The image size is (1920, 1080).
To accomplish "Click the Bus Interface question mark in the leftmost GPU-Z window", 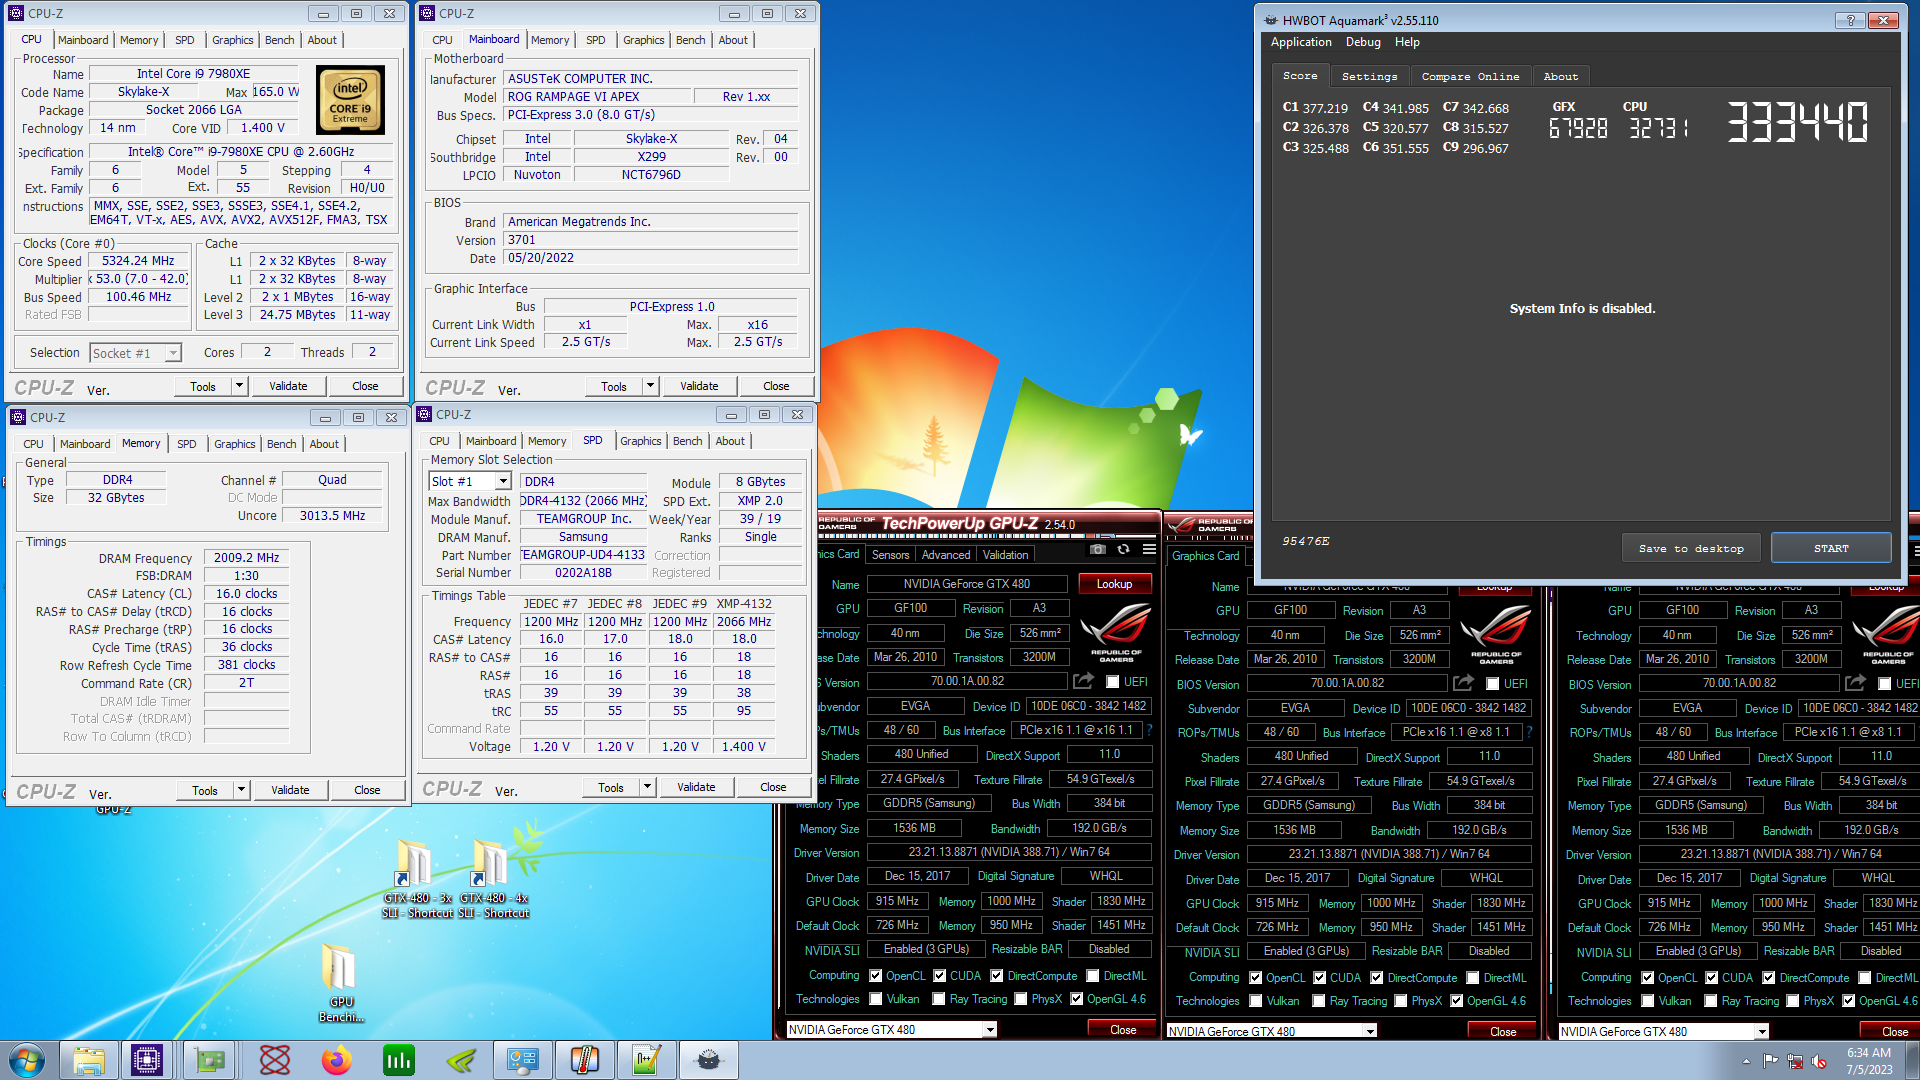I will 1150,730.
